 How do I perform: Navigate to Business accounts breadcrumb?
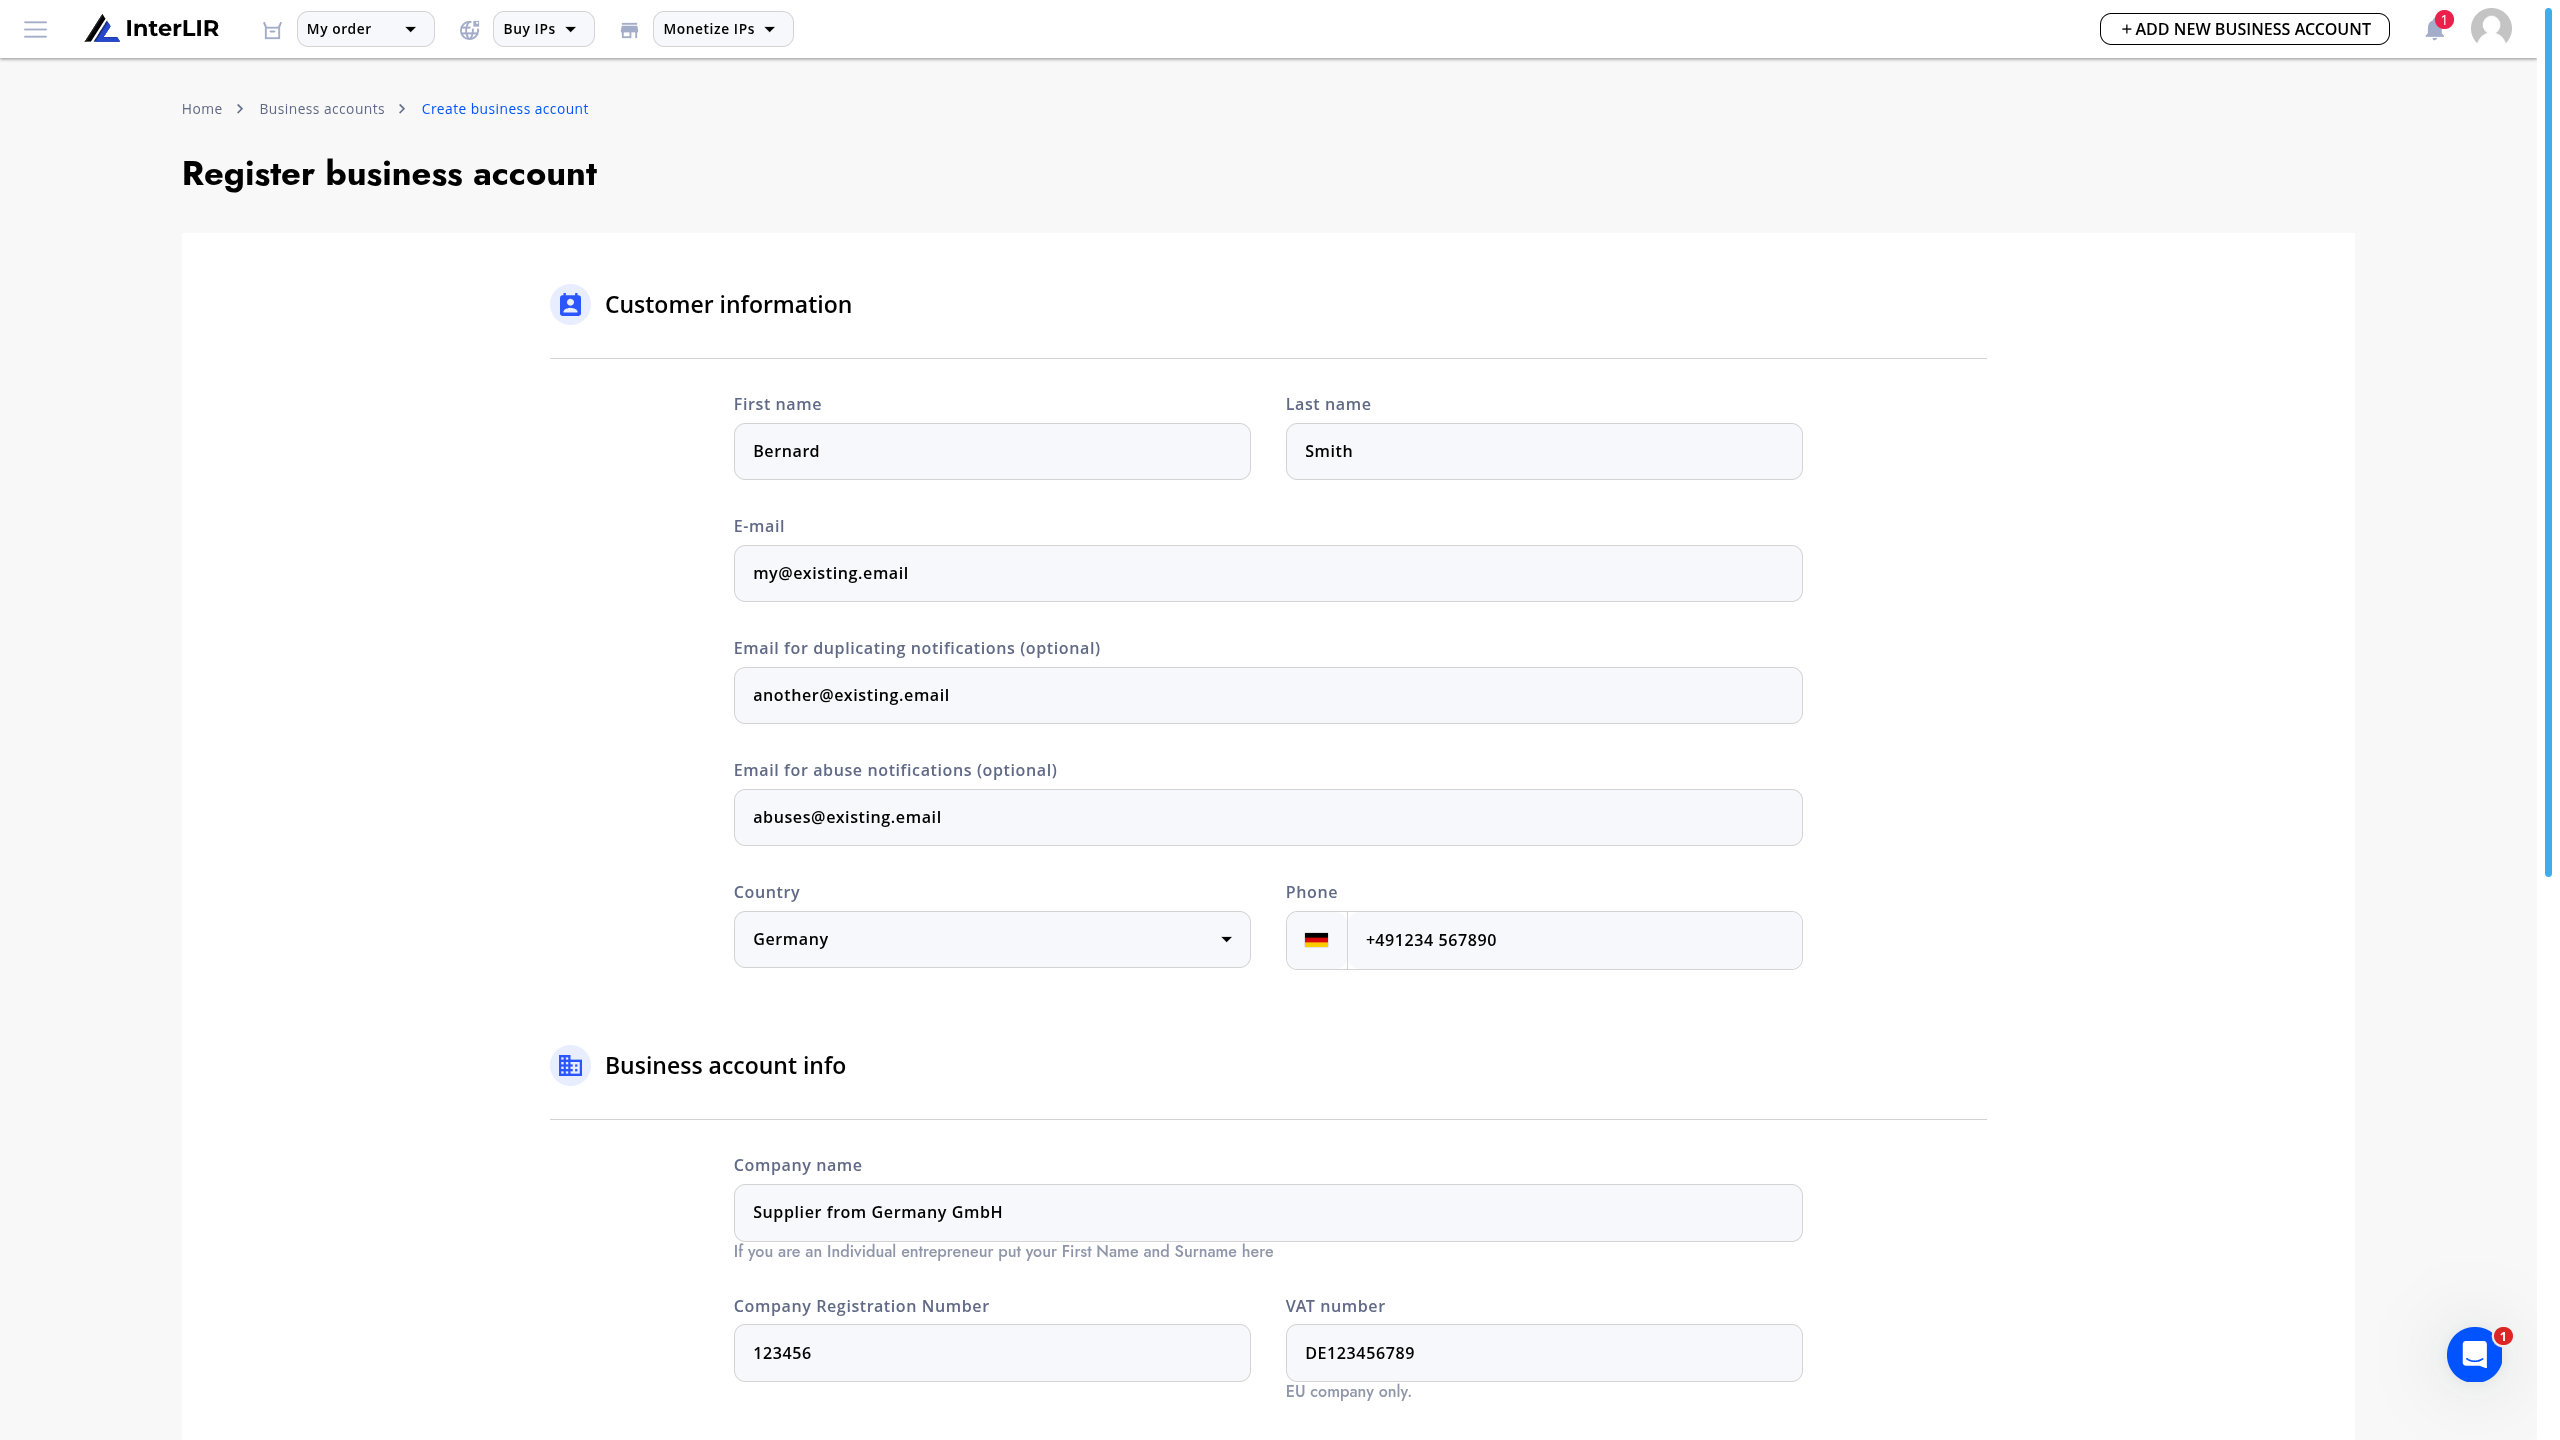322,109
